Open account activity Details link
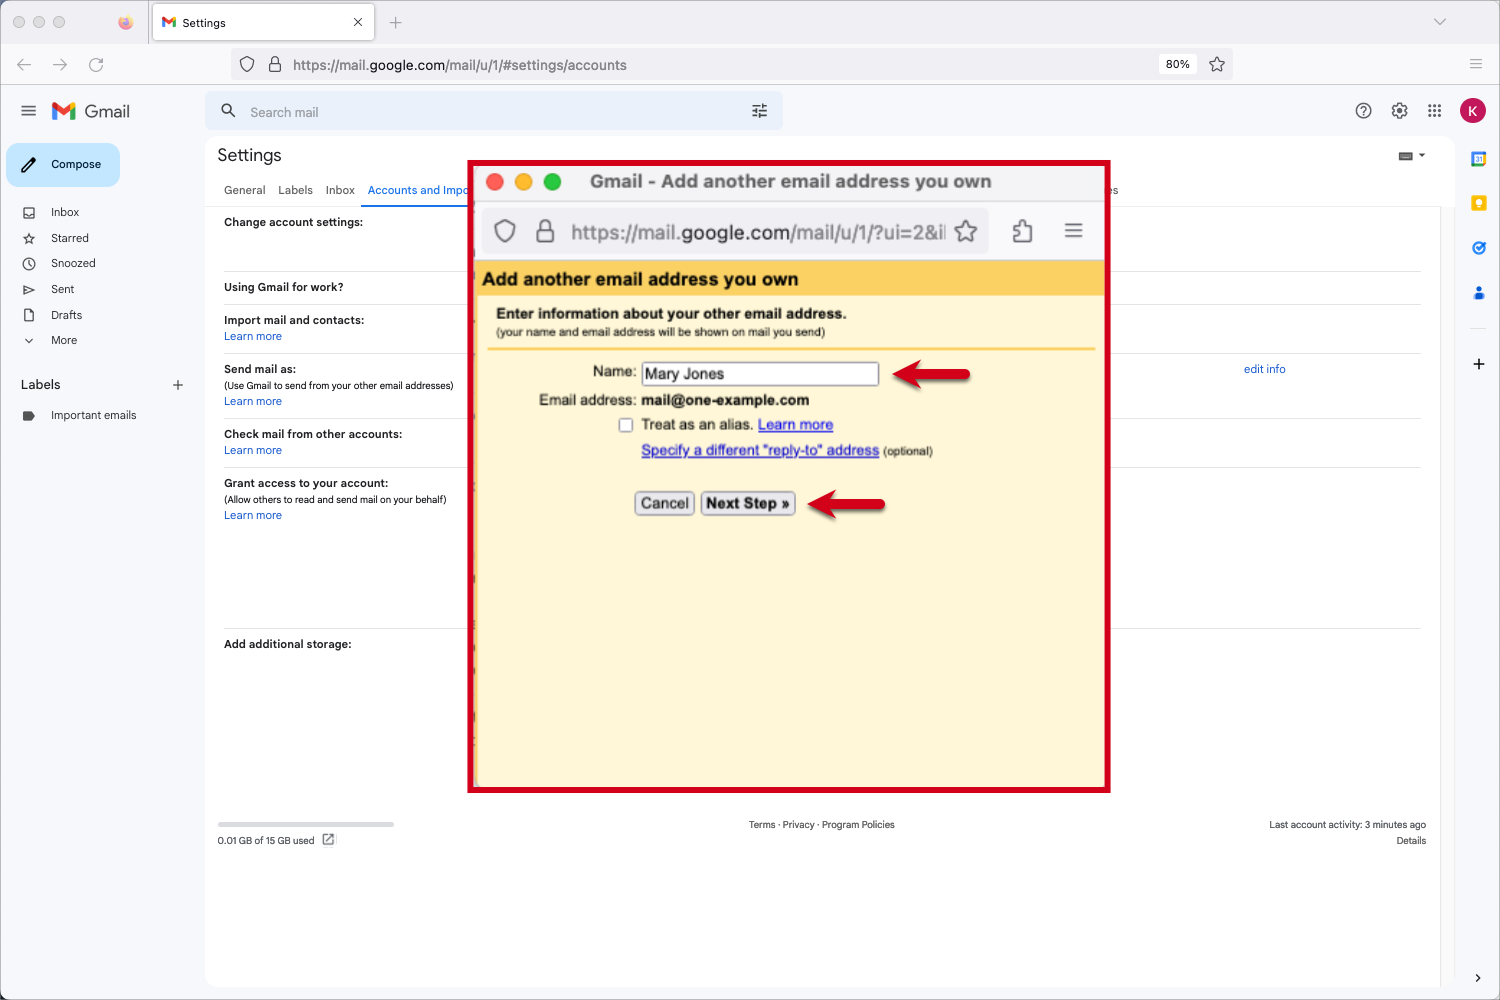 [x=1411, y=841]
